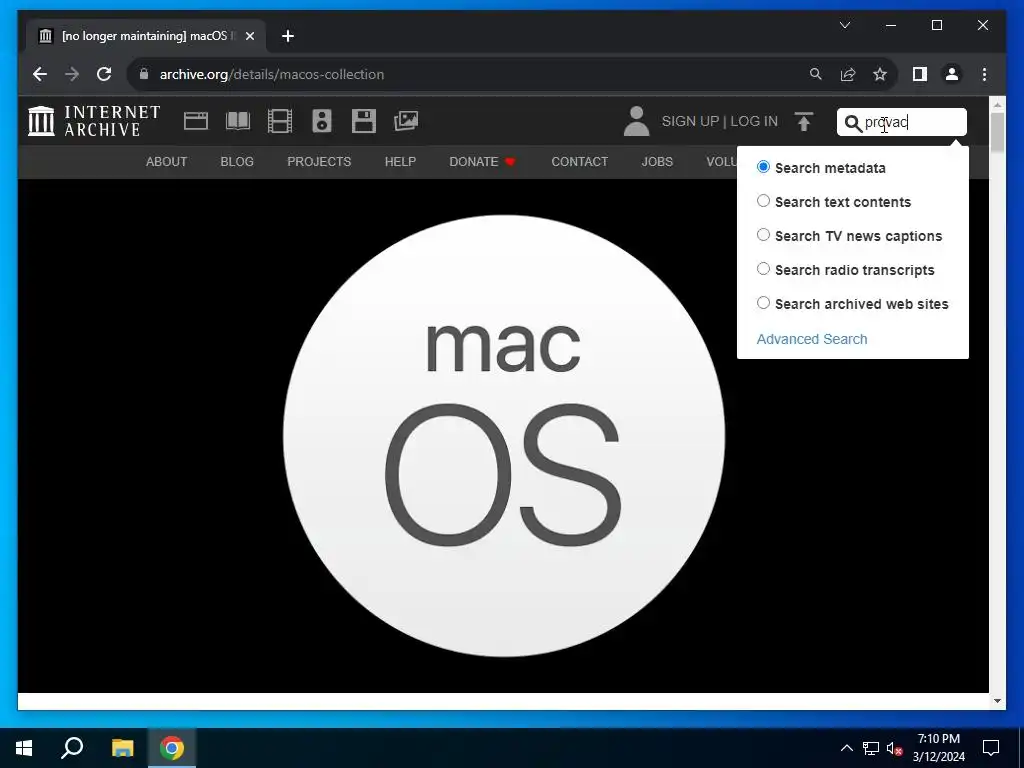Screen dimensions: 1024x768
Task: Close the macOS collection tab
Action: pos(249,36)
